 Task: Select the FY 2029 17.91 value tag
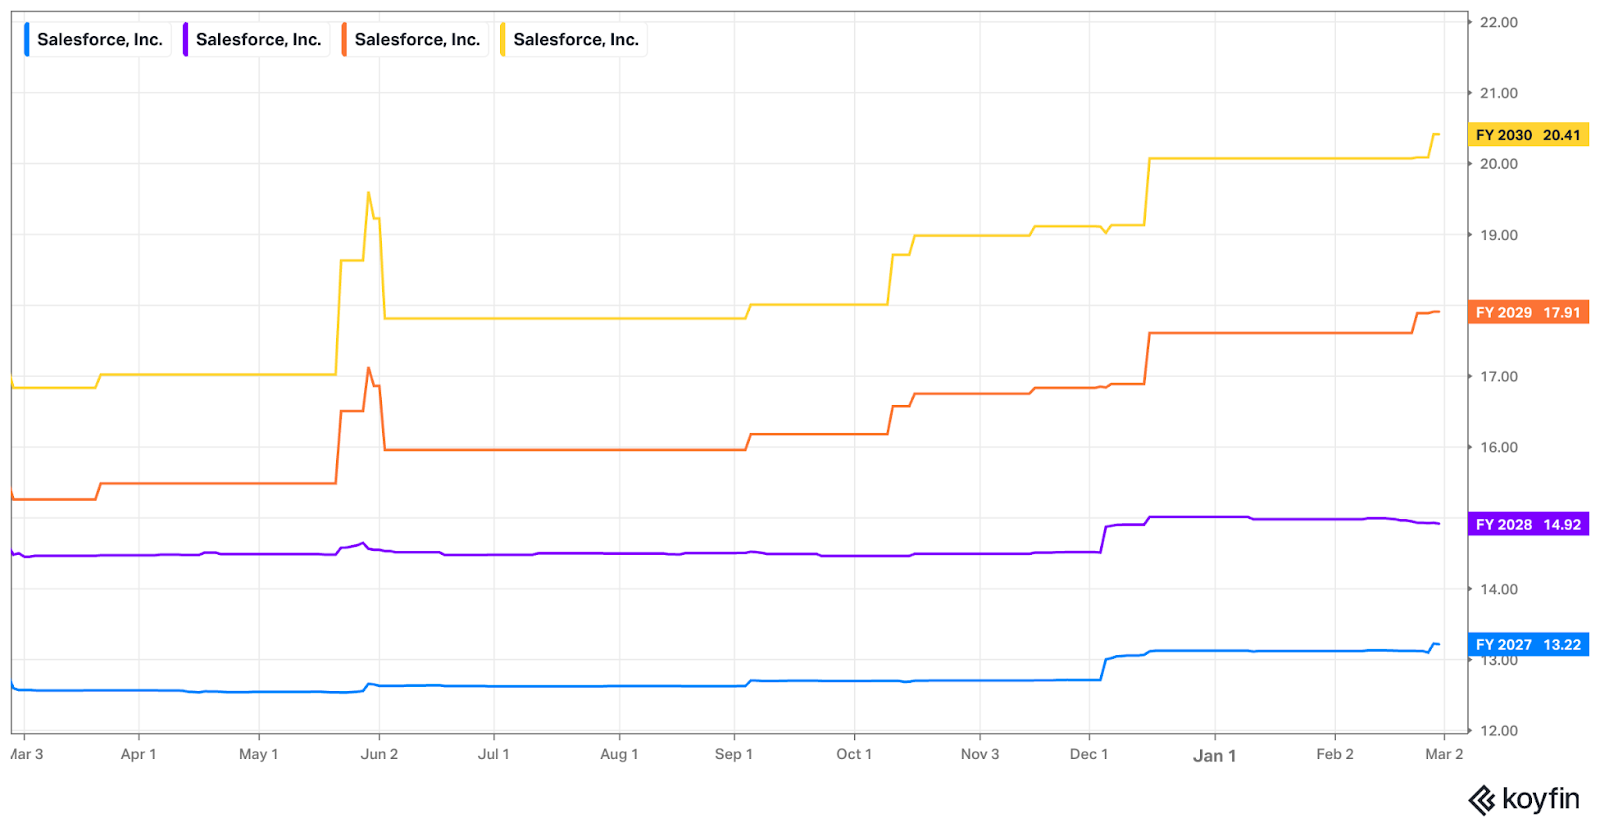(1527, 312)
